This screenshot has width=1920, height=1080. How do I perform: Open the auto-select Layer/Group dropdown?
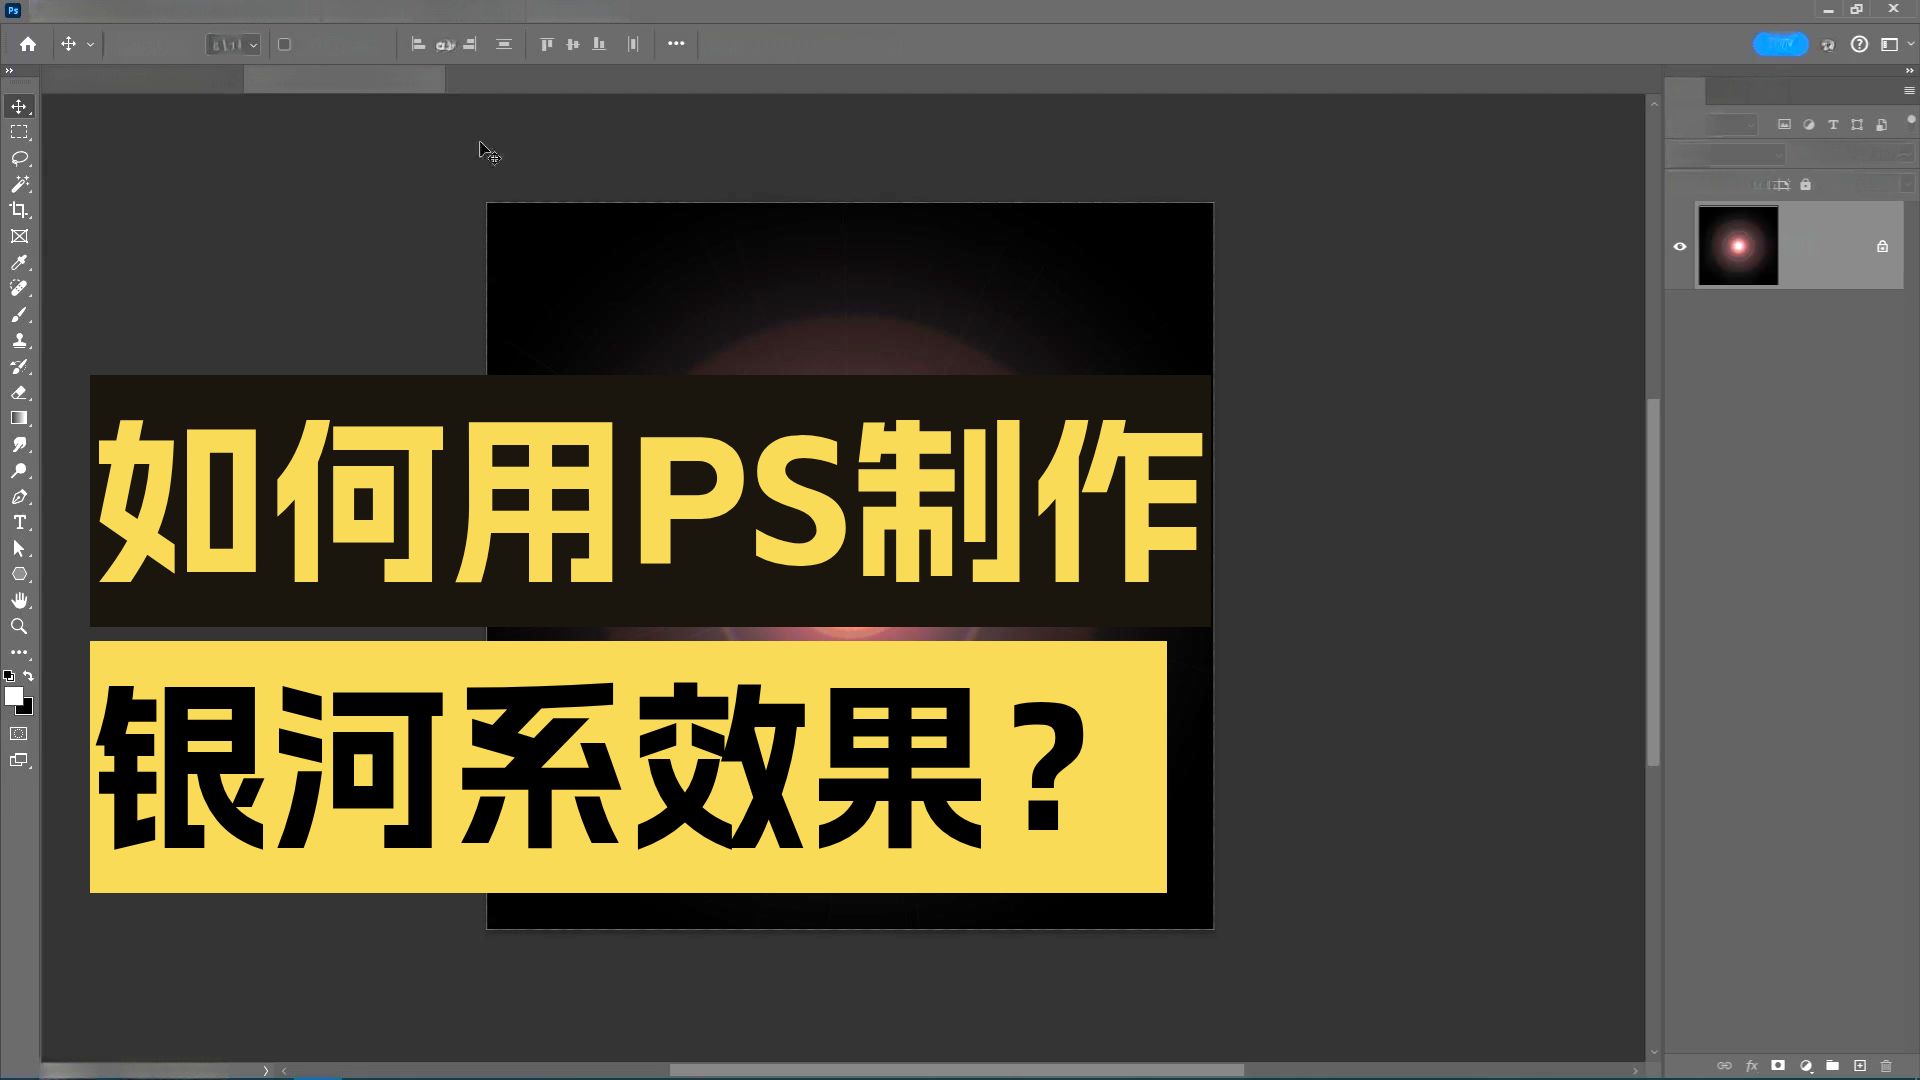[233, 45]
